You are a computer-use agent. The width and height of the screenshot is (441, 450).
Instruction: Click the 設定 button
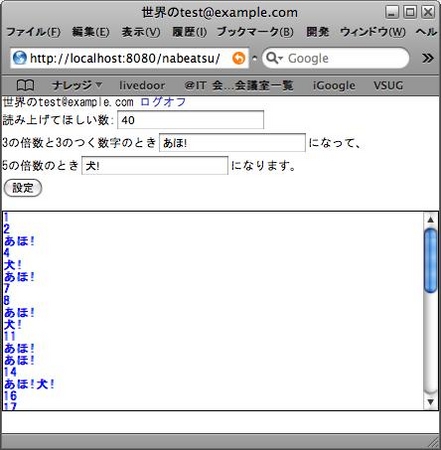23,188
